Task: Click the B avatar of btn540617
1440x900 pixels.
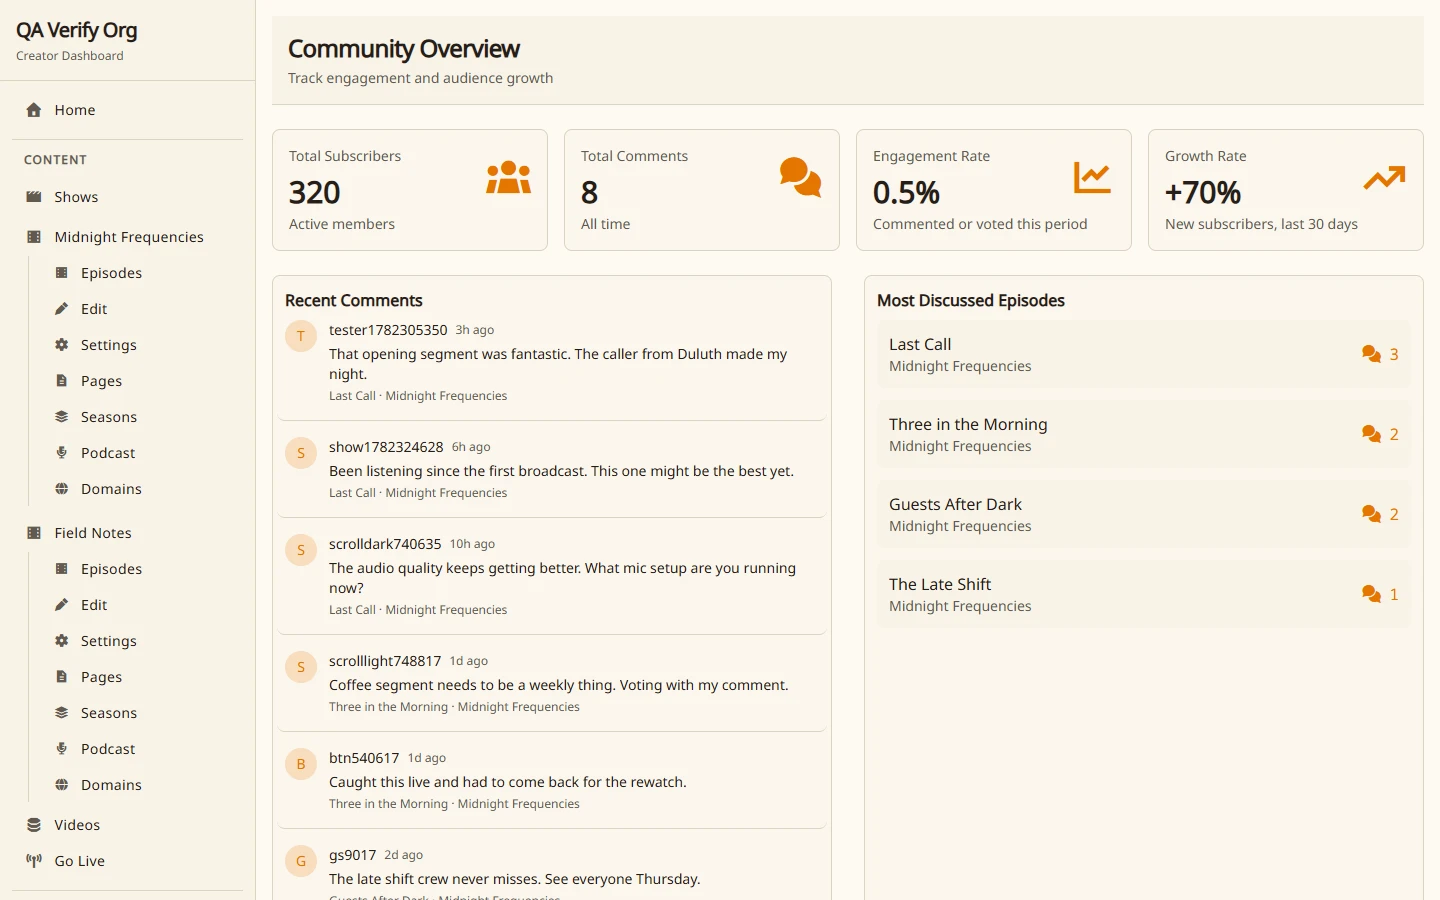Action: [x=301, y=764]
